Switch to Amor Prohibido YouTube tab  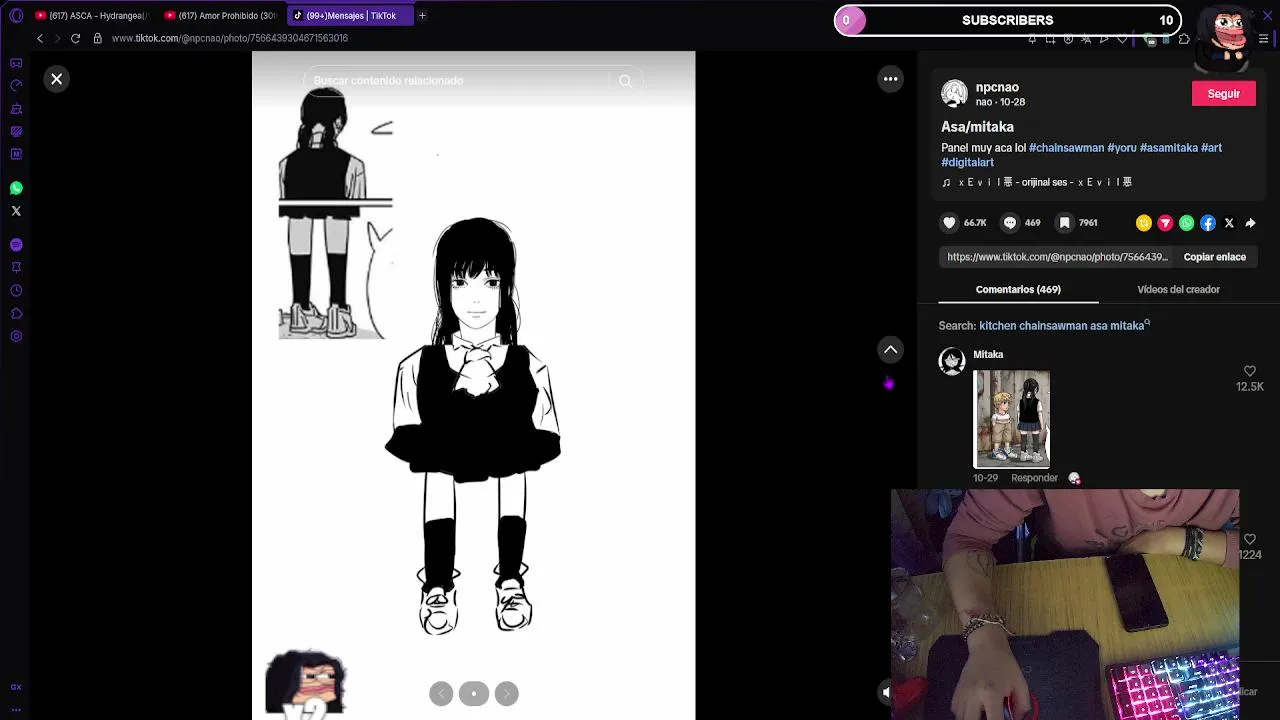[x=222, y=16]
